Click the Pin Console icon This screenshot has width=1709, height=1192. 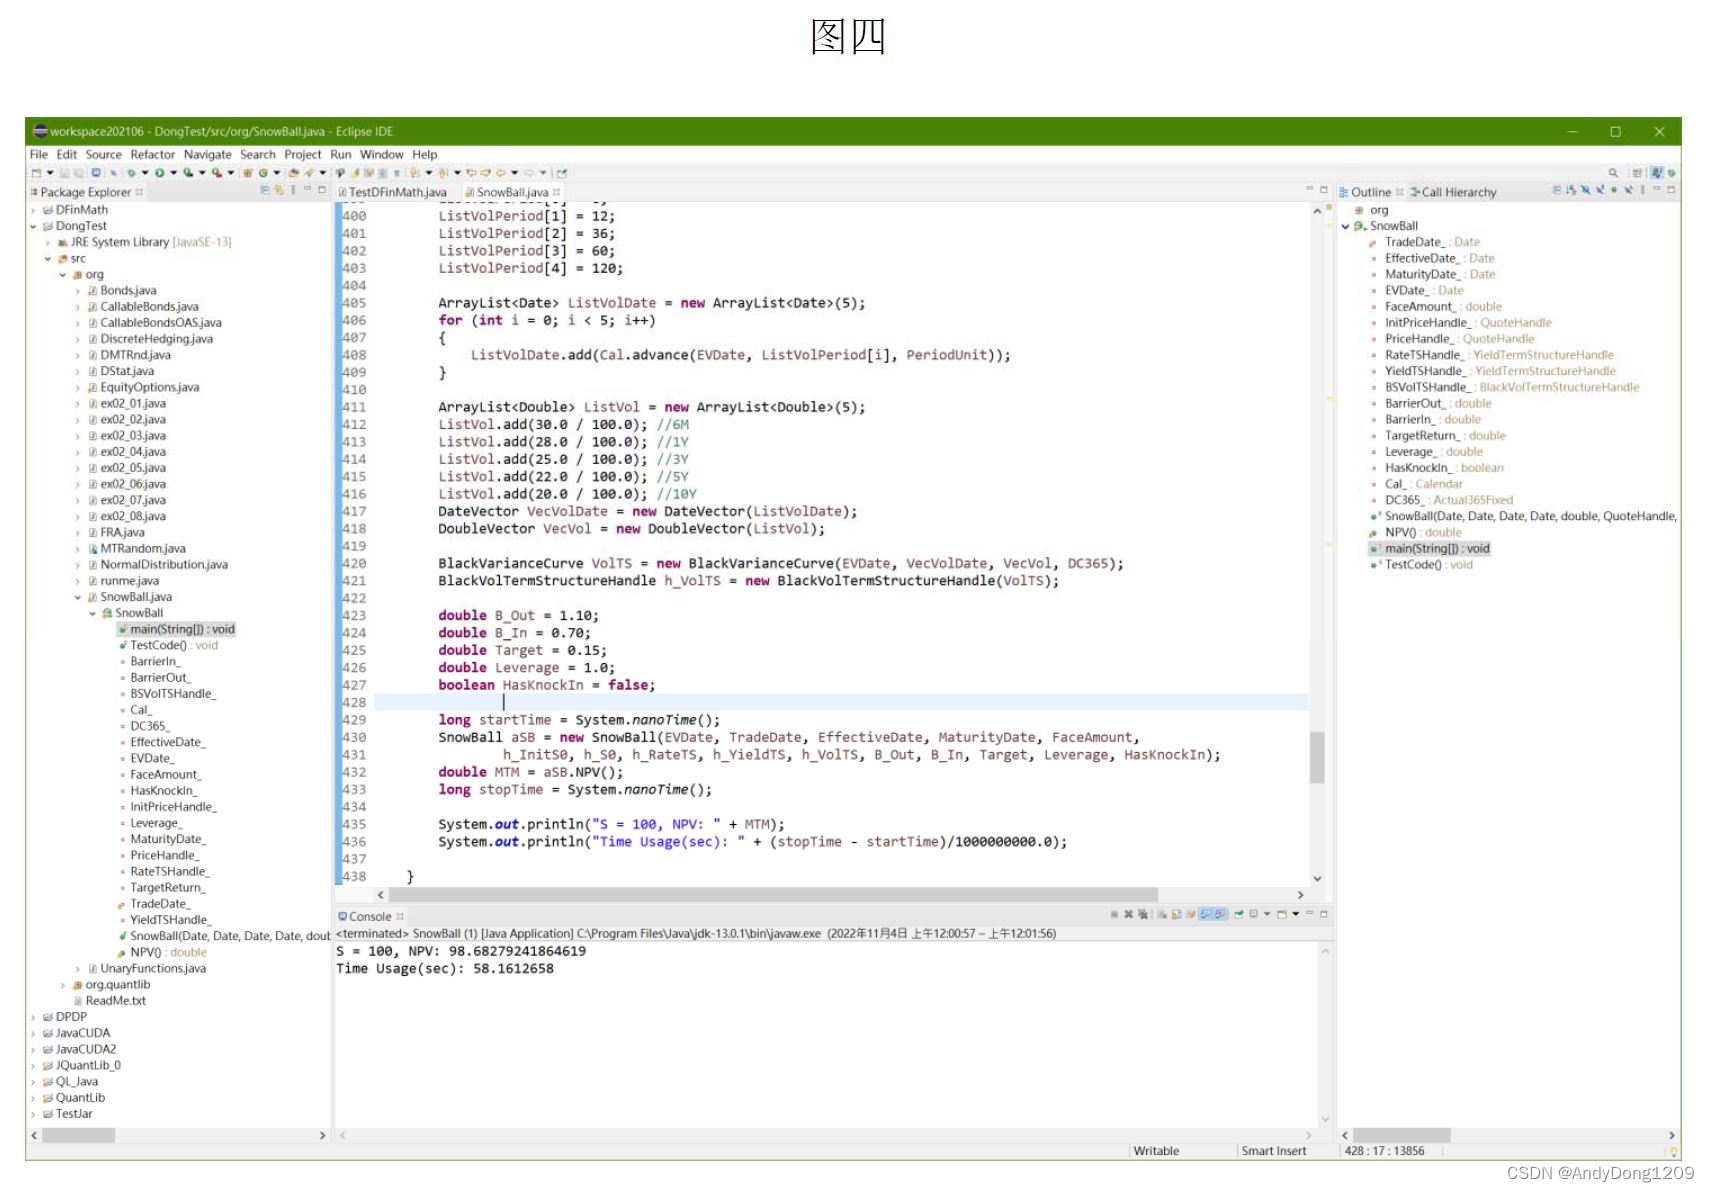(x=1239, y=914)
